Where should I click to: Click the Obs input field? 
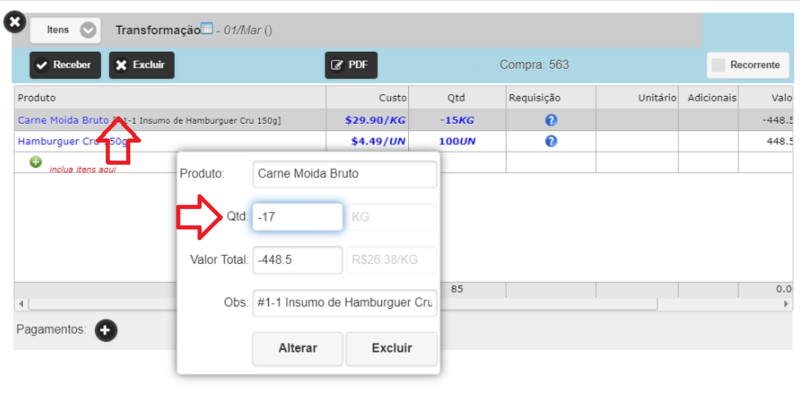[x=344, y=303]
